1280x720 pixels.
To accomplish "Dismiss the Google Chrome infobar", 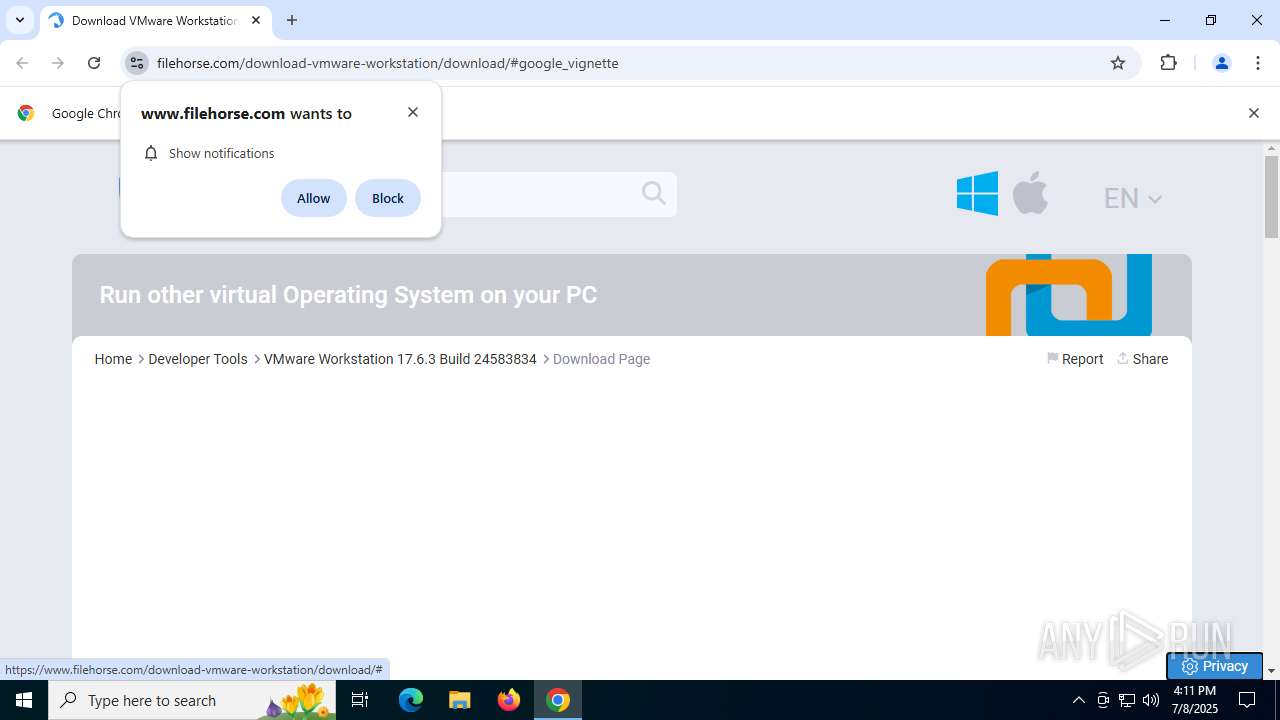I will point(1253,113).
